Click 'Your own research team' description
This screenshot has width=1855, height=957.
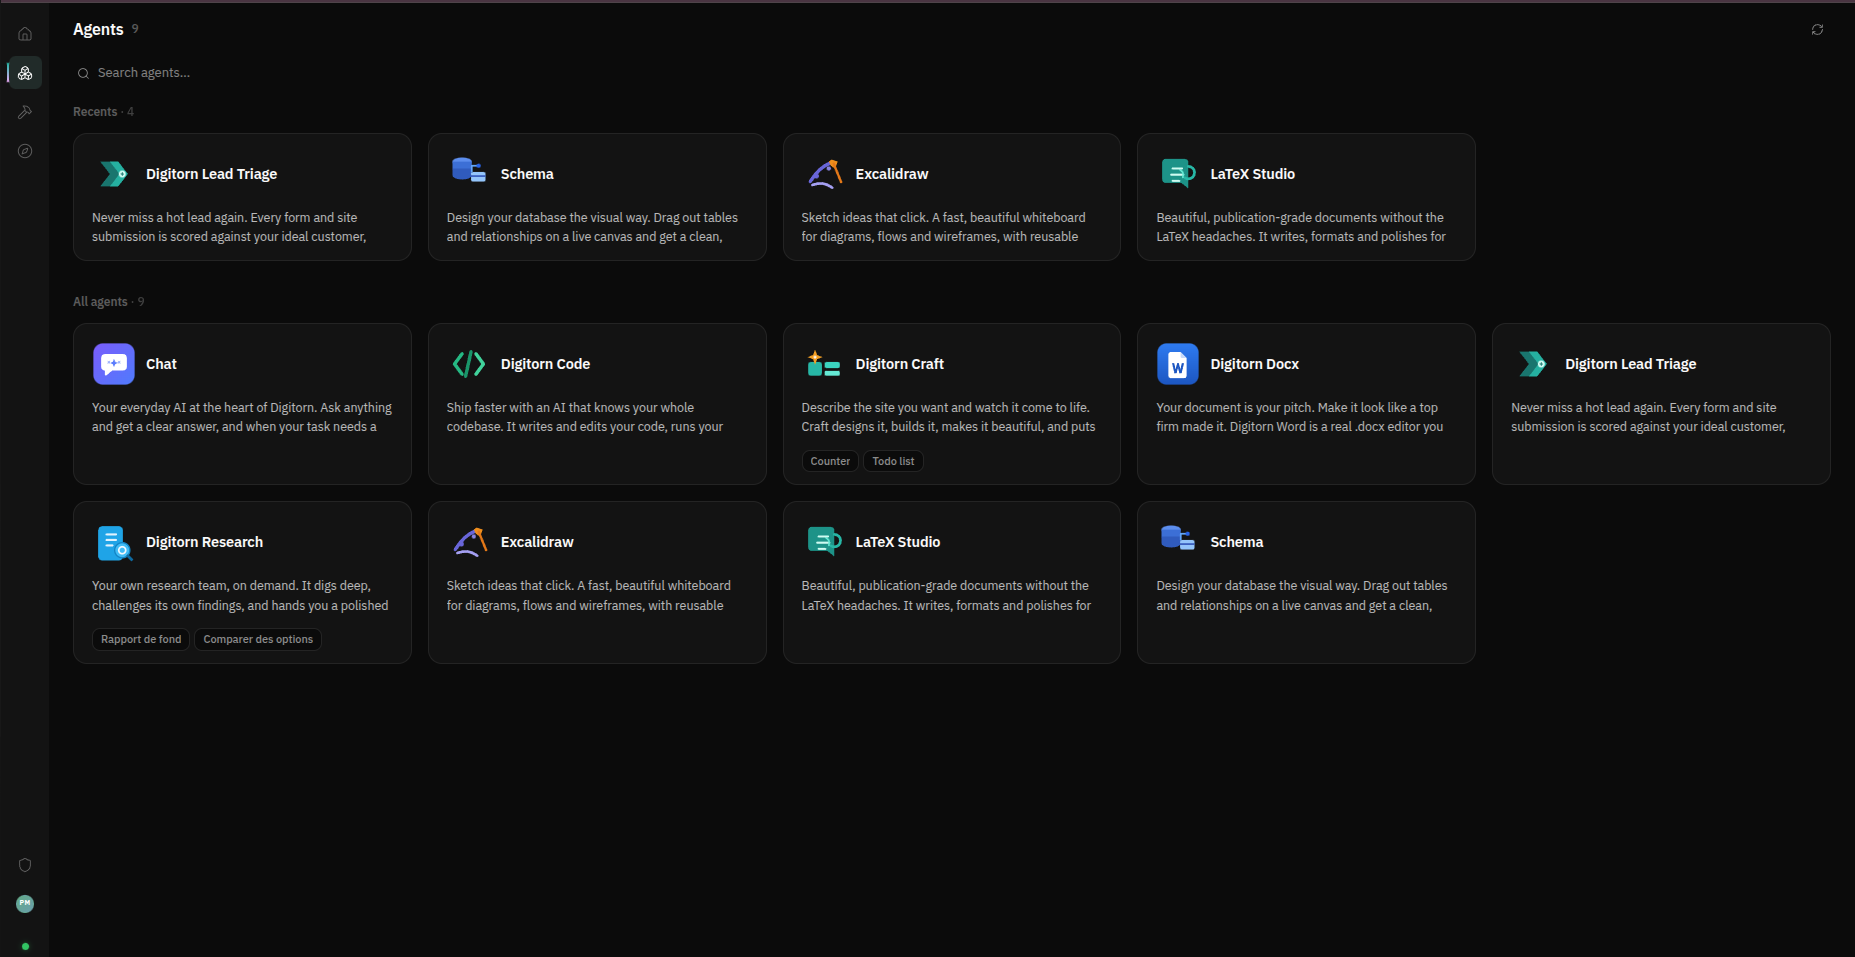[x=240, y=596]
